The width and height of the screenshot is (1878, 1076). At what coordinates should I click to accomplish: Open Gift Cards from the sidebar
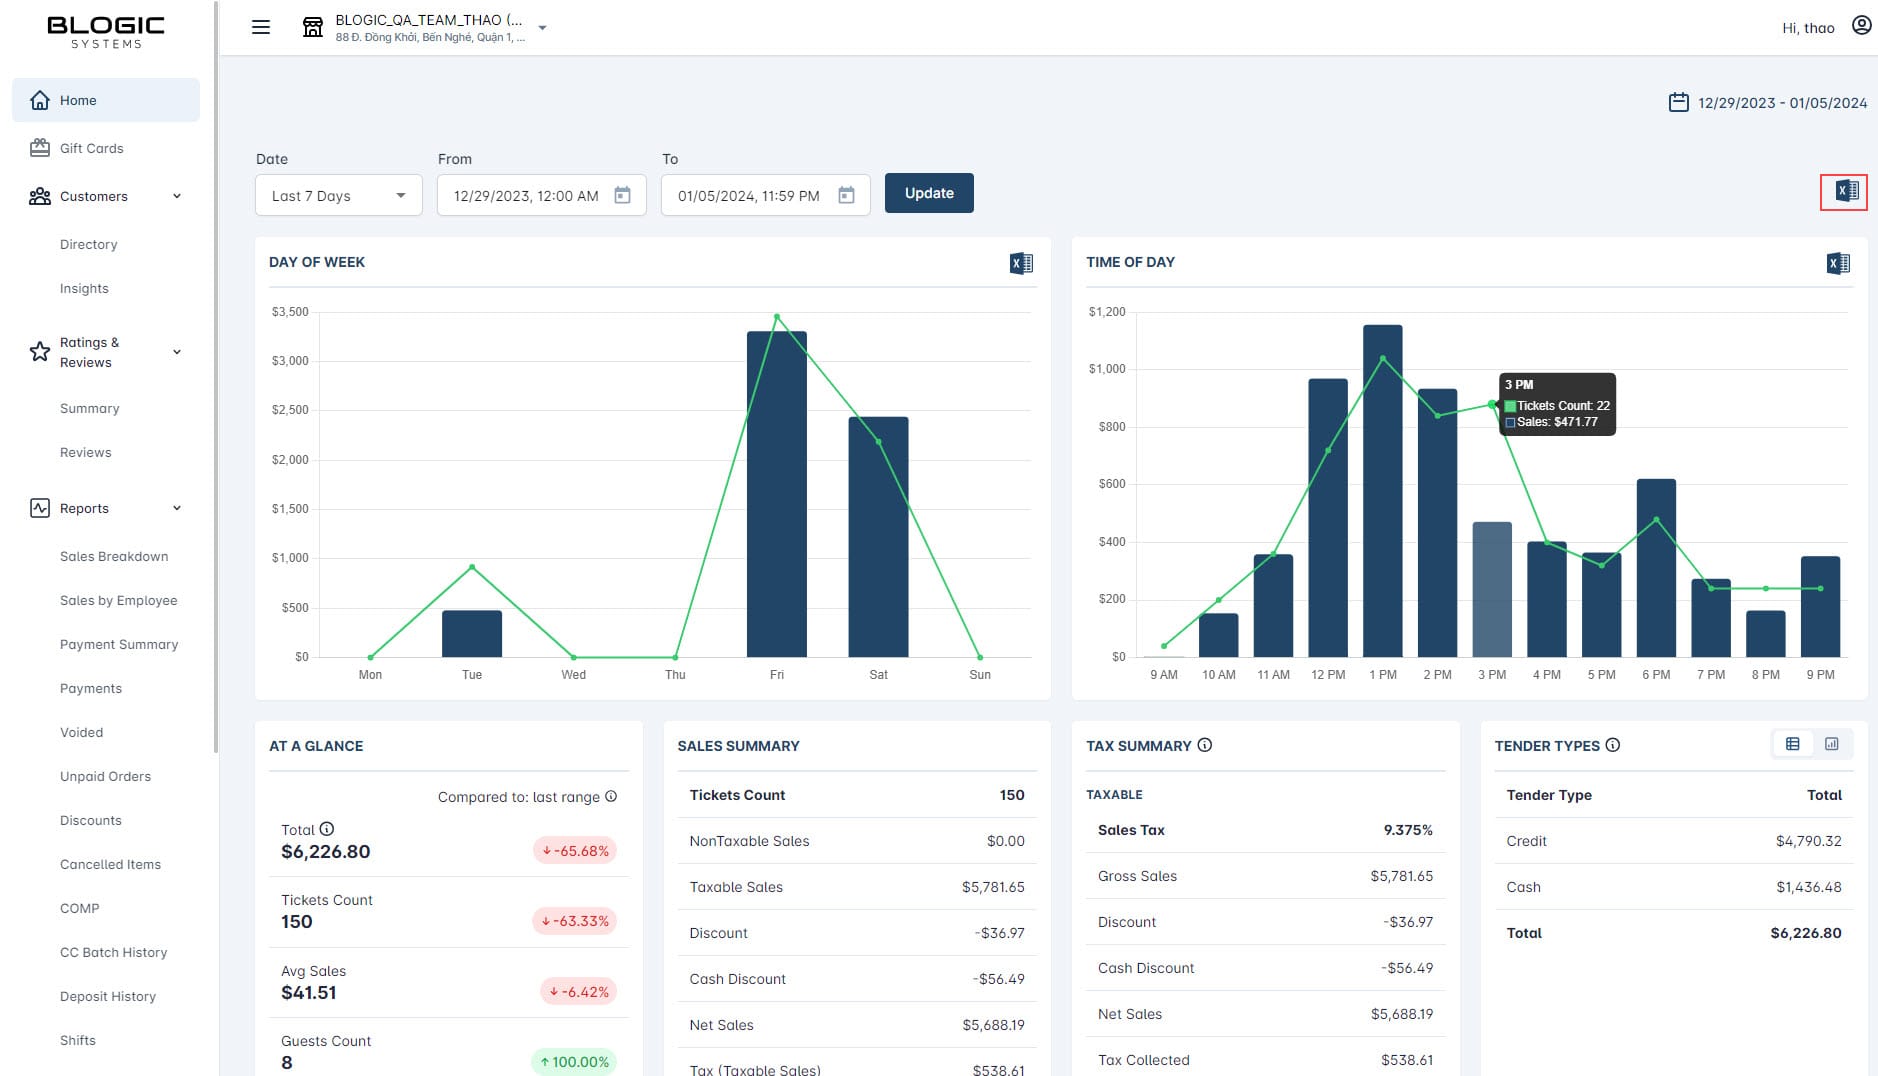[x=91, y=148]
